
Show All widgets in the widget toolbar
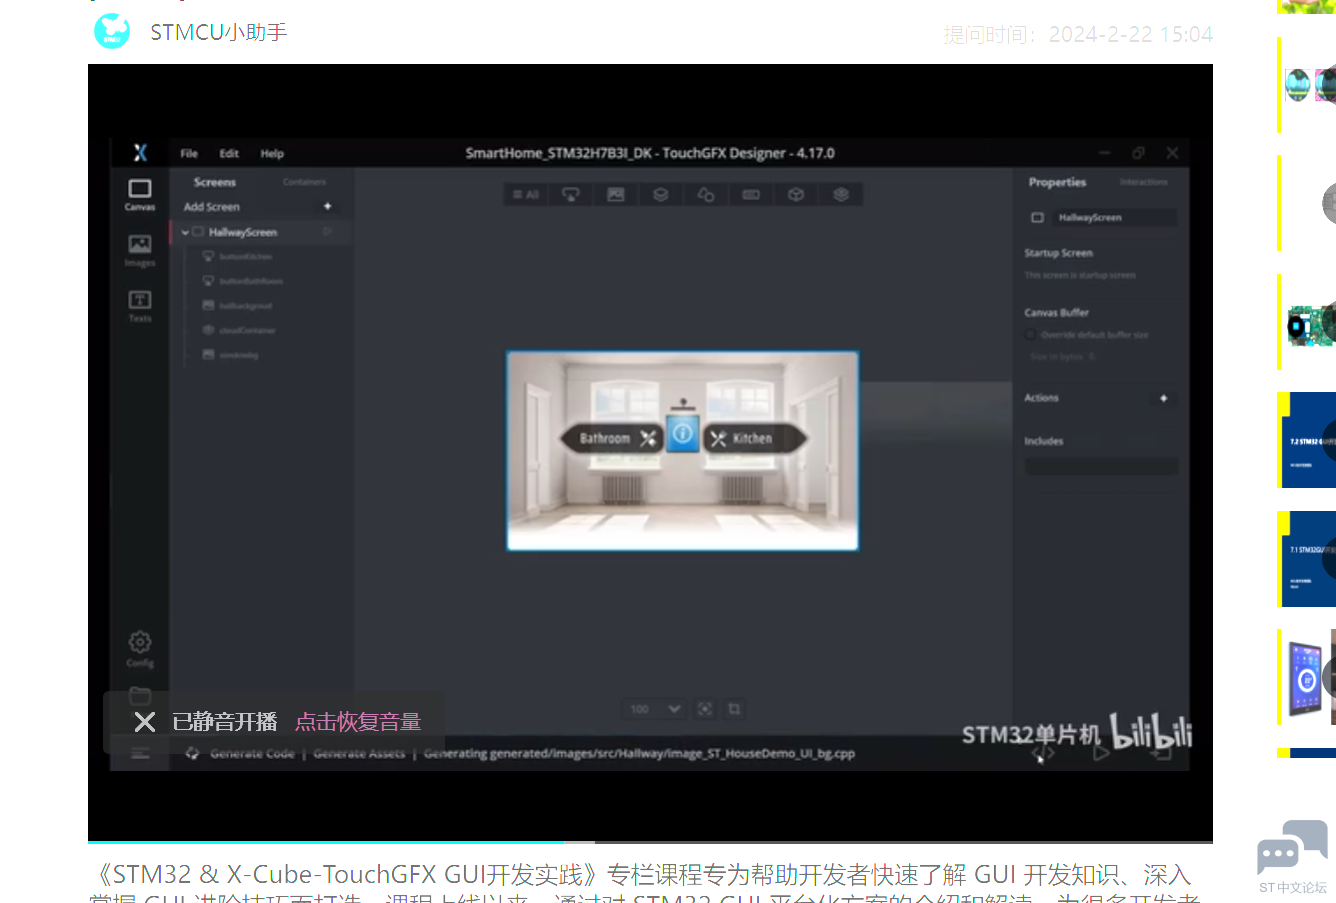(x=526, y=195)
